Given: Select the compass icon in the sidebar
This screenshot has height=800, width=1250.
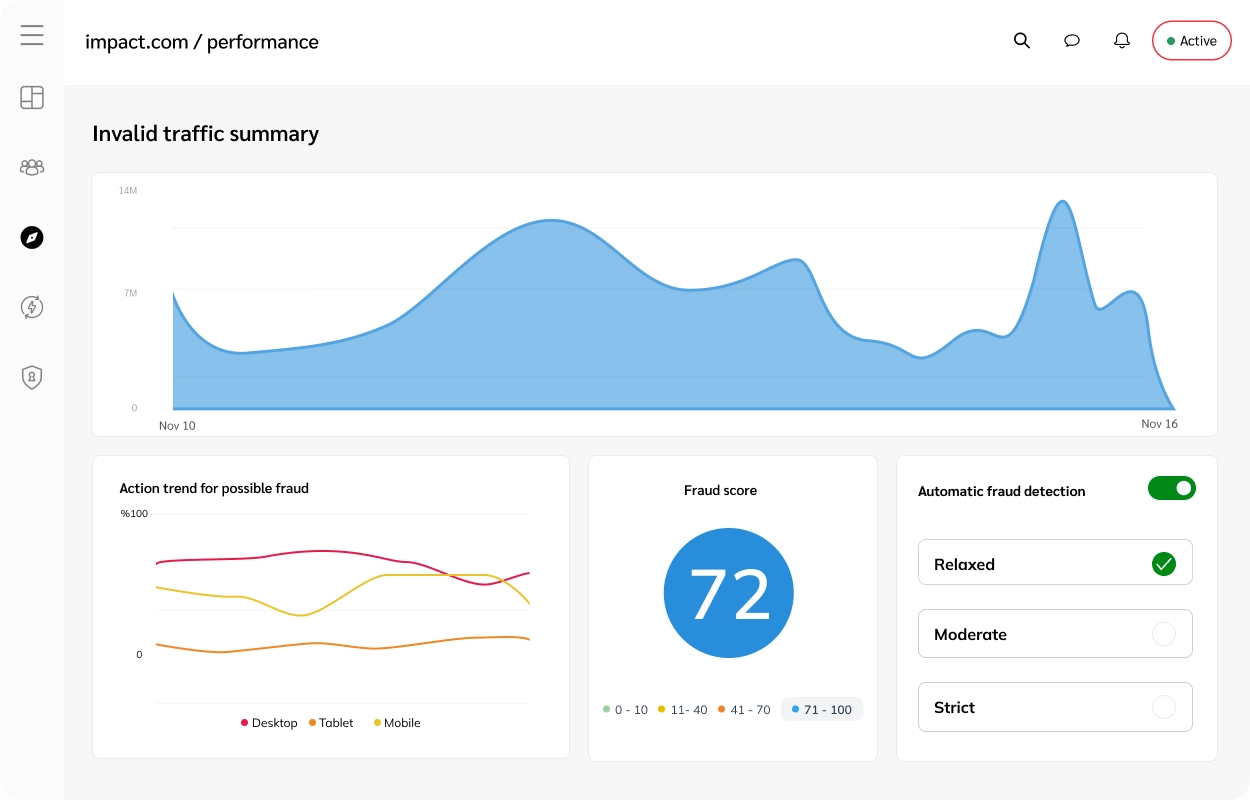Looking at the screenshot, I should [32, 237].
